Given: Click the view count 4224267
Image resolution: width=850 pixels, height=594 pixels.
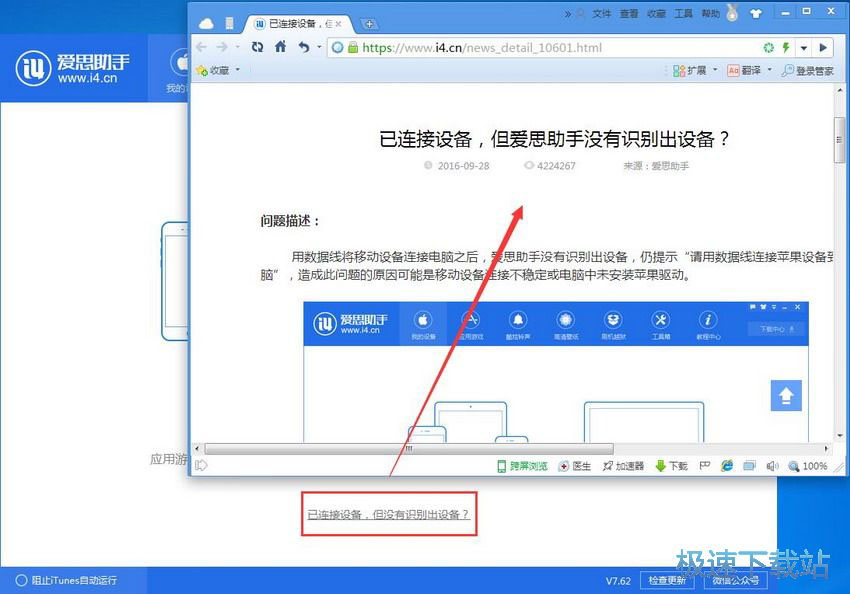Looking at the screenshot, I should click(x=556, y=166).
